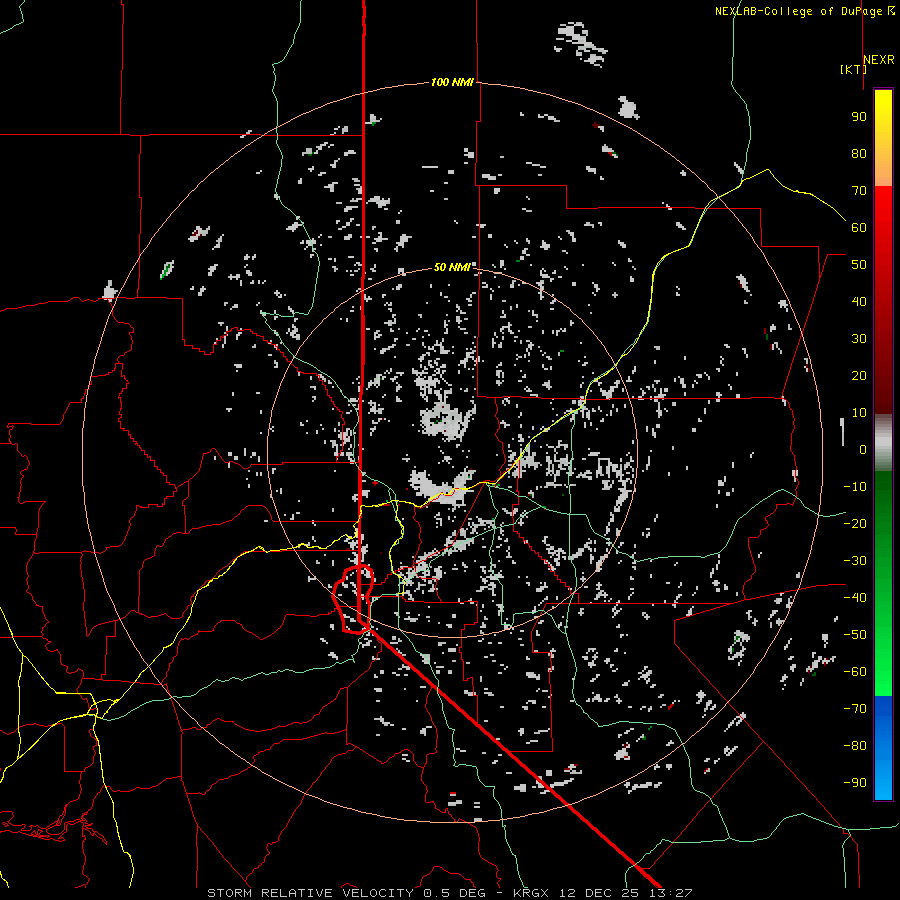This screenshot has height=900, width=900.
Task: Click the -90 value on velocity scale
Action: 855,783
